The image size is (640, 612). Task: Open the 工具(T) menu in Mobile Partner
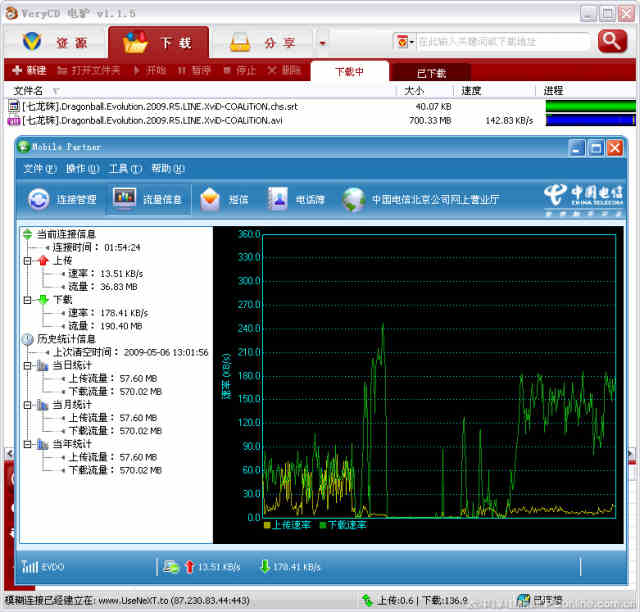pos(125,169)
